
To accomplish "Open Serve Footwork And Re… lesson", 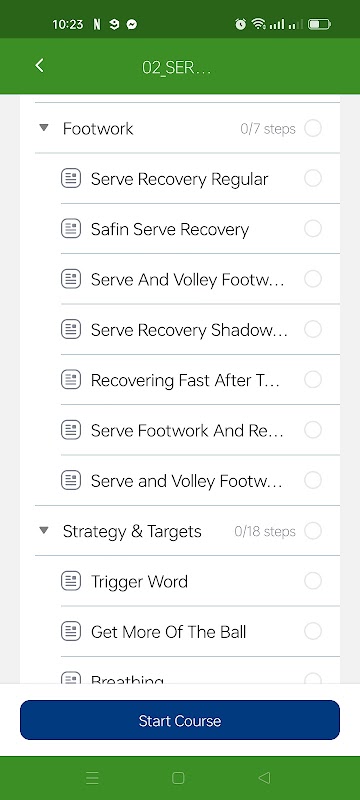I will (x=187, y=431).
